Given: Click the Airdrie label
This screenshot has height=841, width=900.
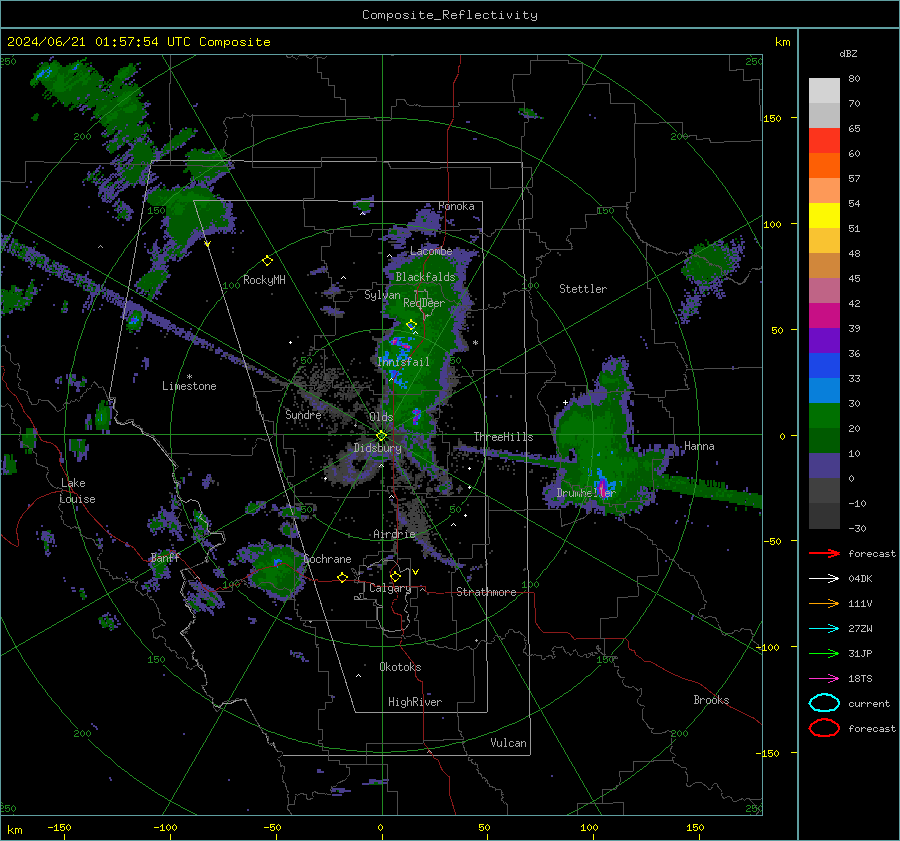Looking at the screenshot, I should pyautogui.click(x=394, y=534).
